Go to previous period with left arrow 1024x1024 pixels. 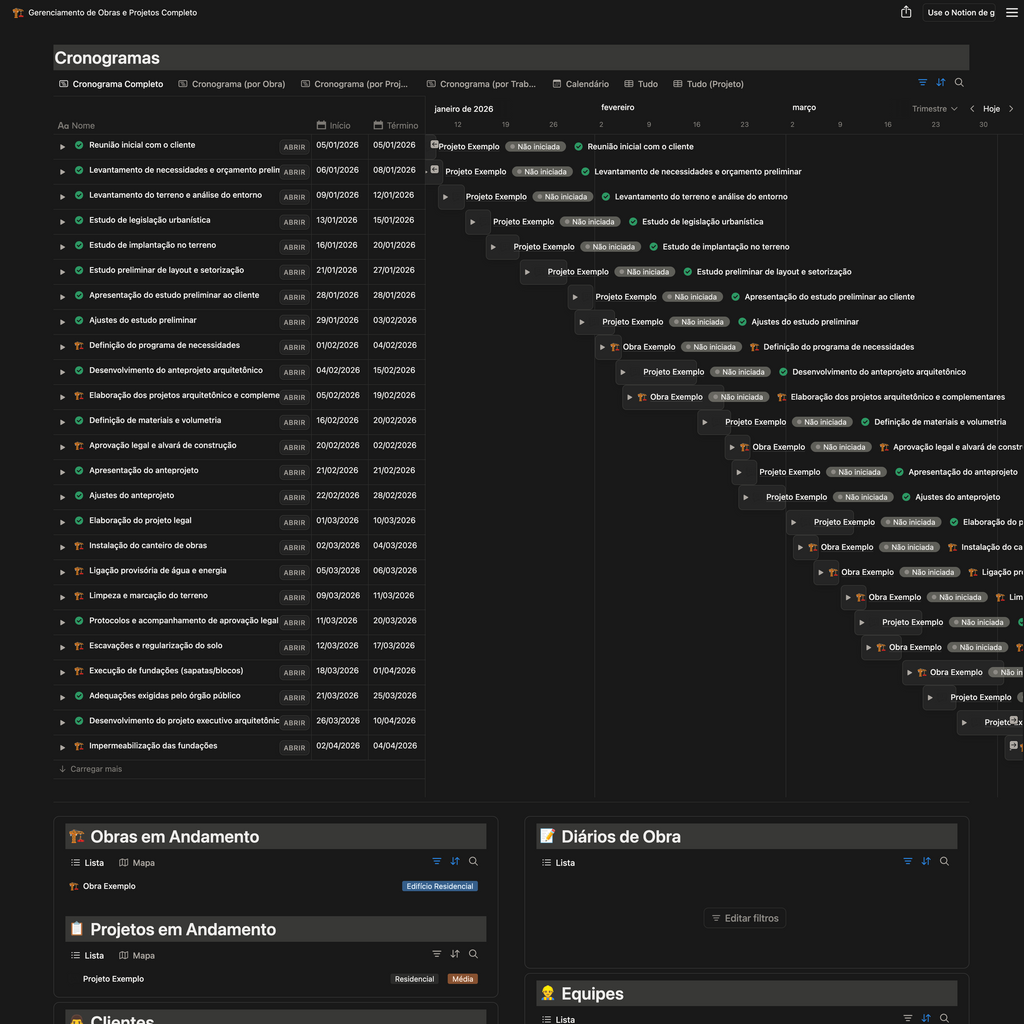tap(972, 109)
